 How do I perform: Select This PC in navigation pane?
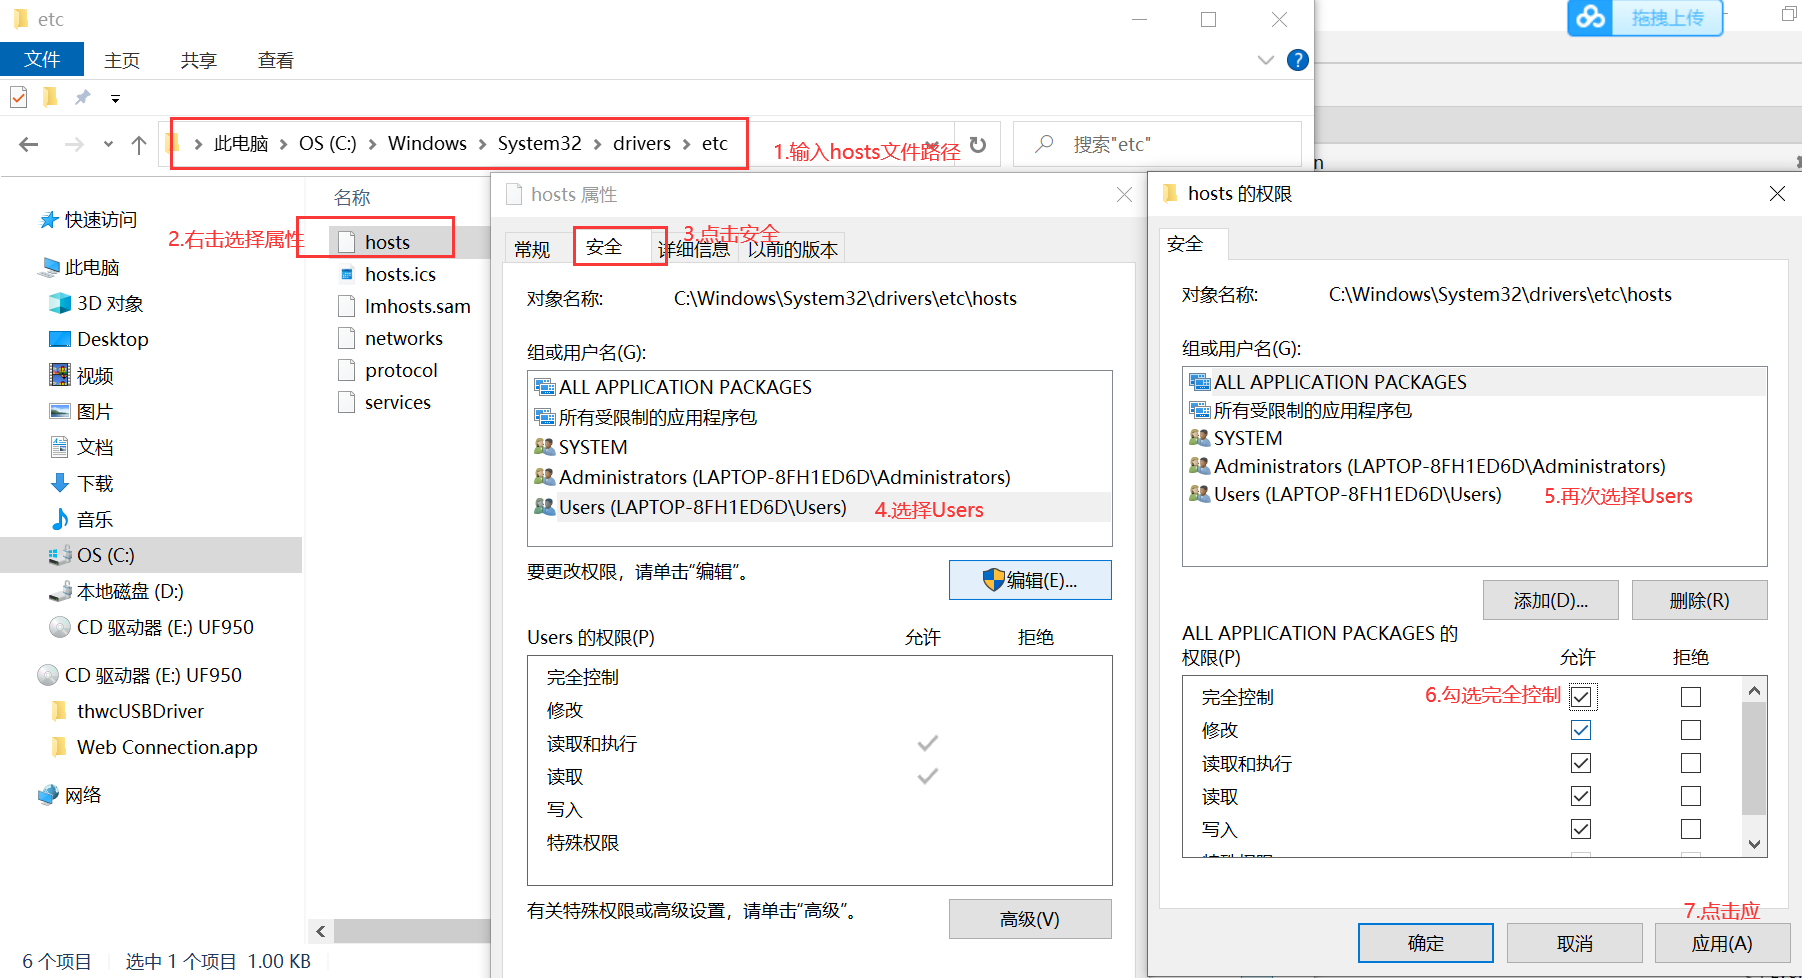[80, 267]
